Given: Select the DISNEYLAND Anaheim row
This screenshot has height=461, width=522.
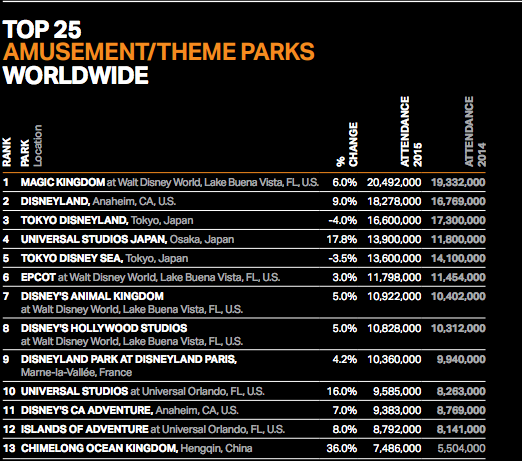Looking at the screenshot, I should pos(244,201).
